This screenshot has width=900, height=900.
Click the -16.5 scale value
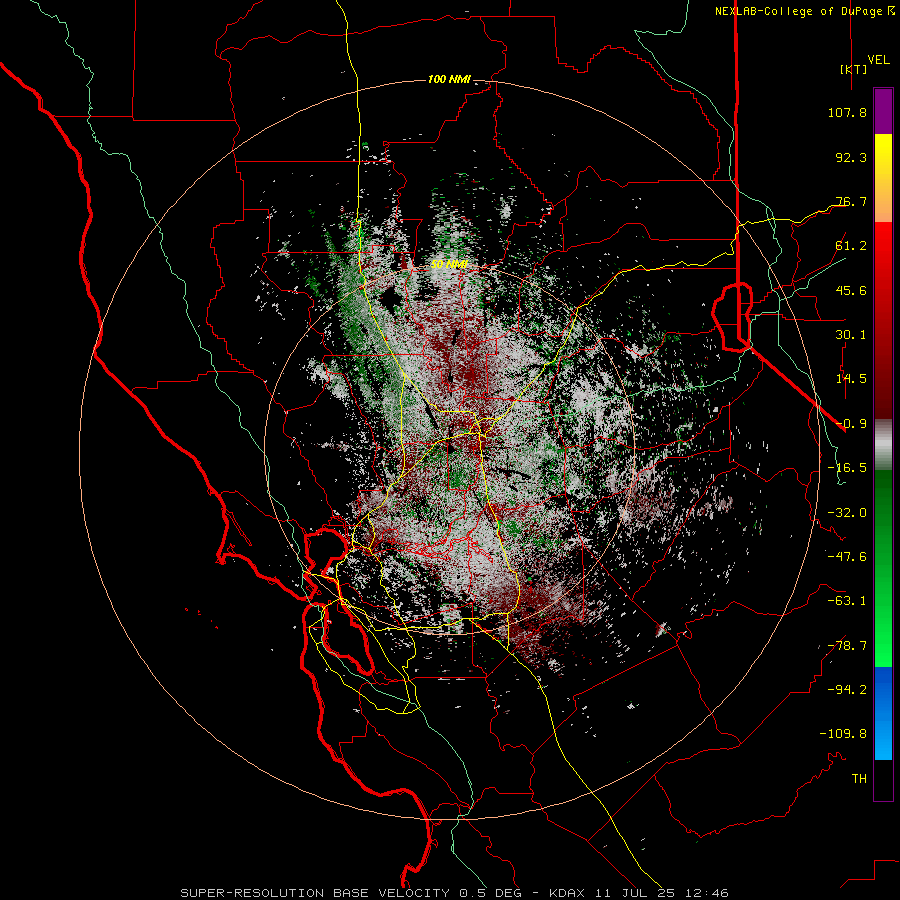pos(847,468)
